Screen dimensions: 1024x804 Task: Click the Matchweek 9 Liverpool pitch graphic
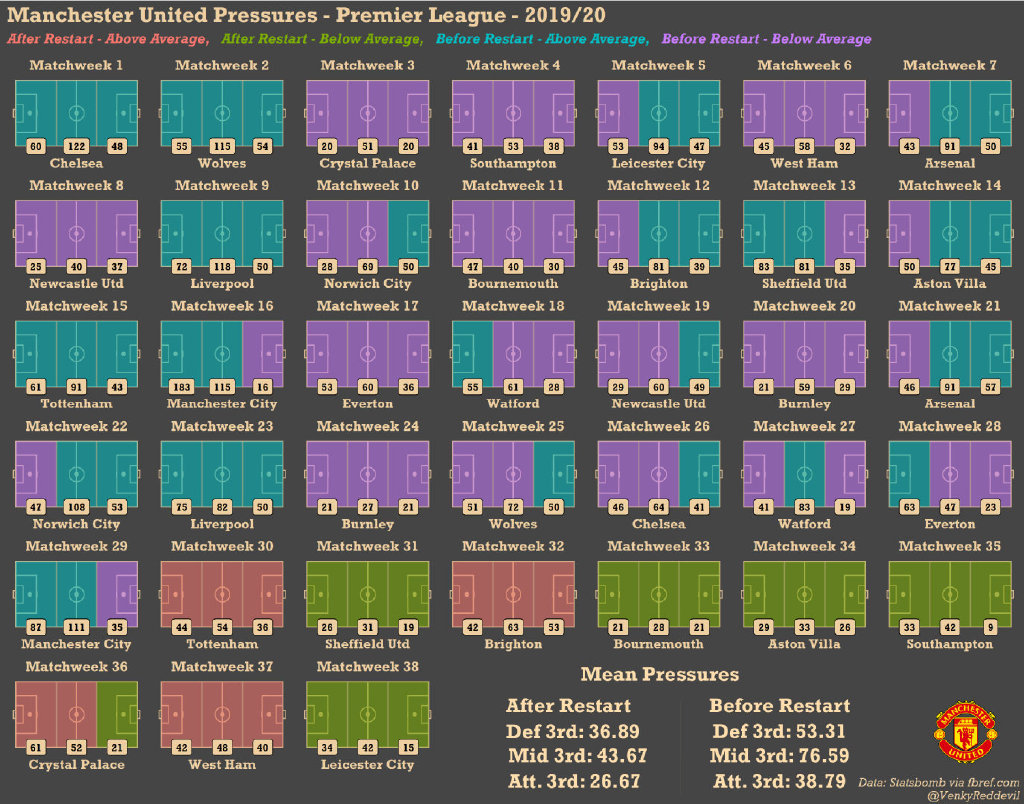[x=222, y=233]
